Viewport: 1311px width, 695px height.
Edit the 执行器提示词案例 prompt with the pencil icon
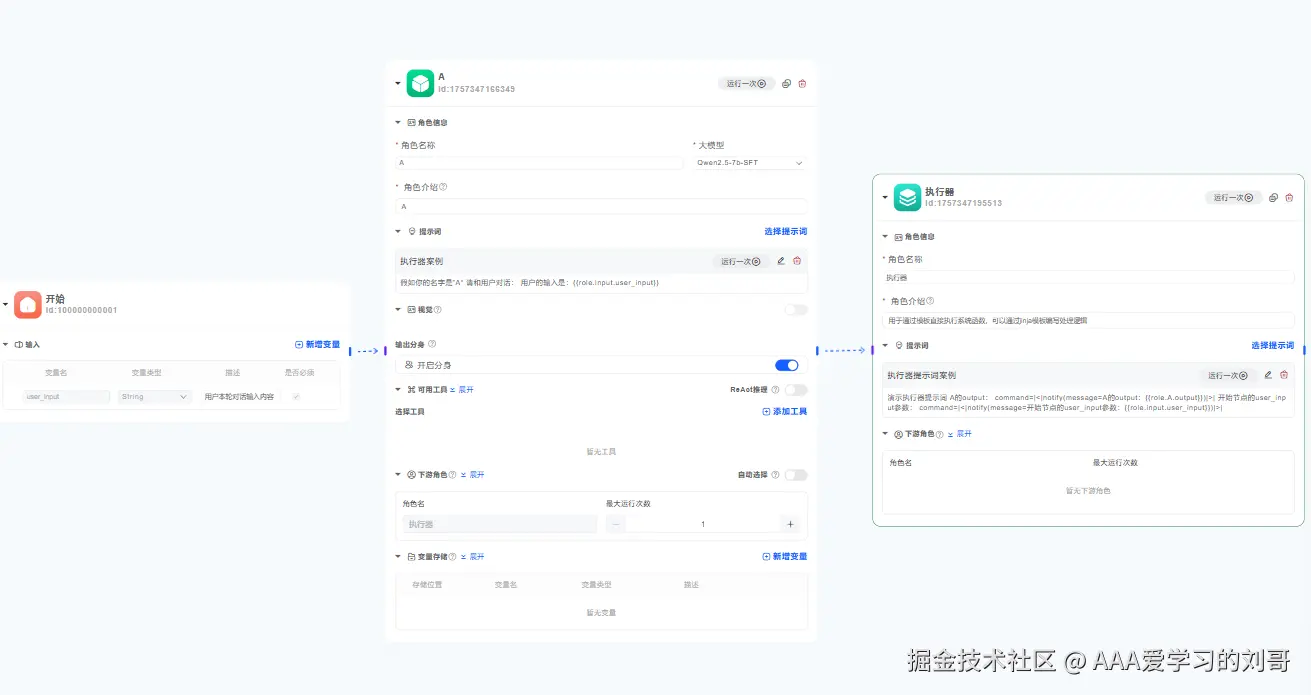[1268, 375]
